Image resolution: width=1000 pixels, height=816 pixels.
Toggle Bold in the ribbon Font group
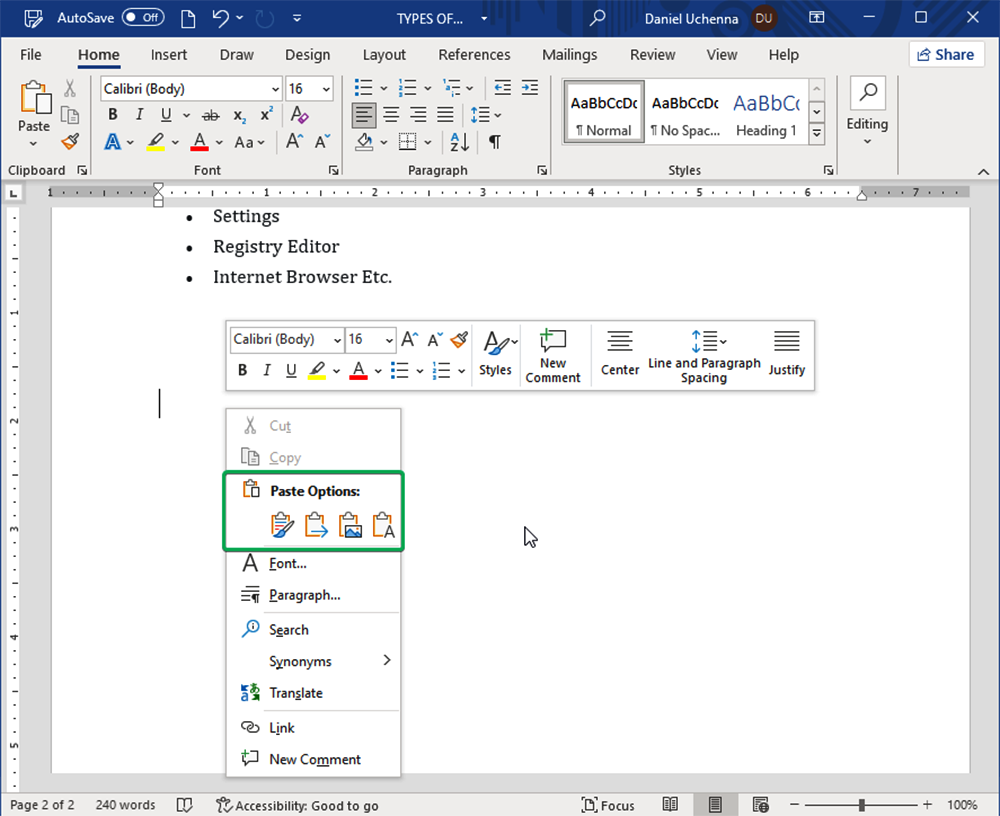(112, 115)
